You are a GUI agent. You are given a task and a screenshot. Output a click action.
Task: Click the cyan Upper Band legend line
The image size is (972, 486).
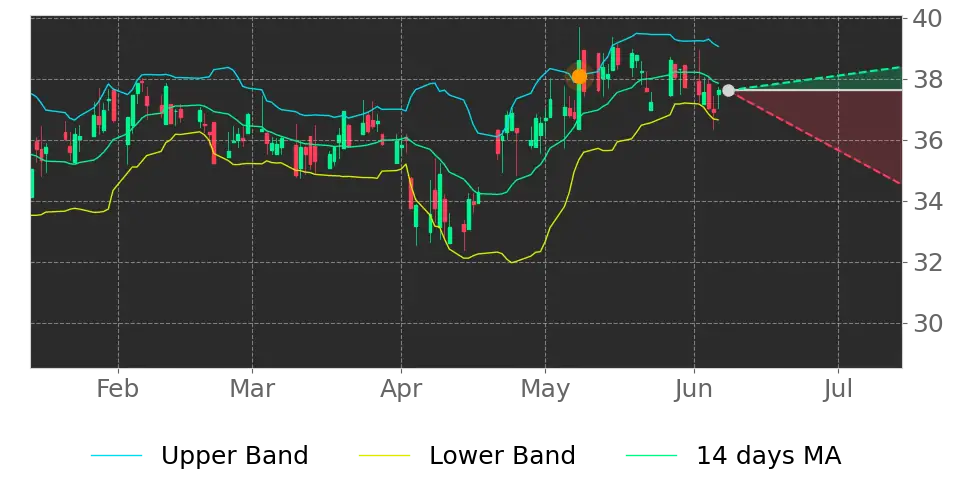[117, 456]
